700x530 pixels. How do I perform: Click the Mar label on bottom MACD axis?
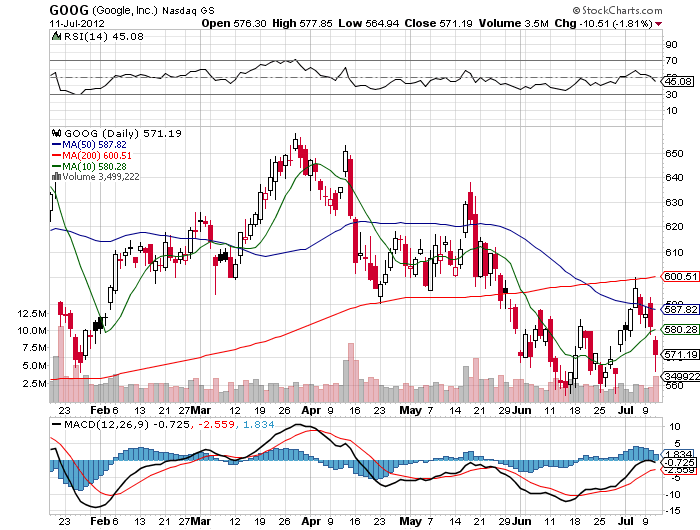coord(200,521)
